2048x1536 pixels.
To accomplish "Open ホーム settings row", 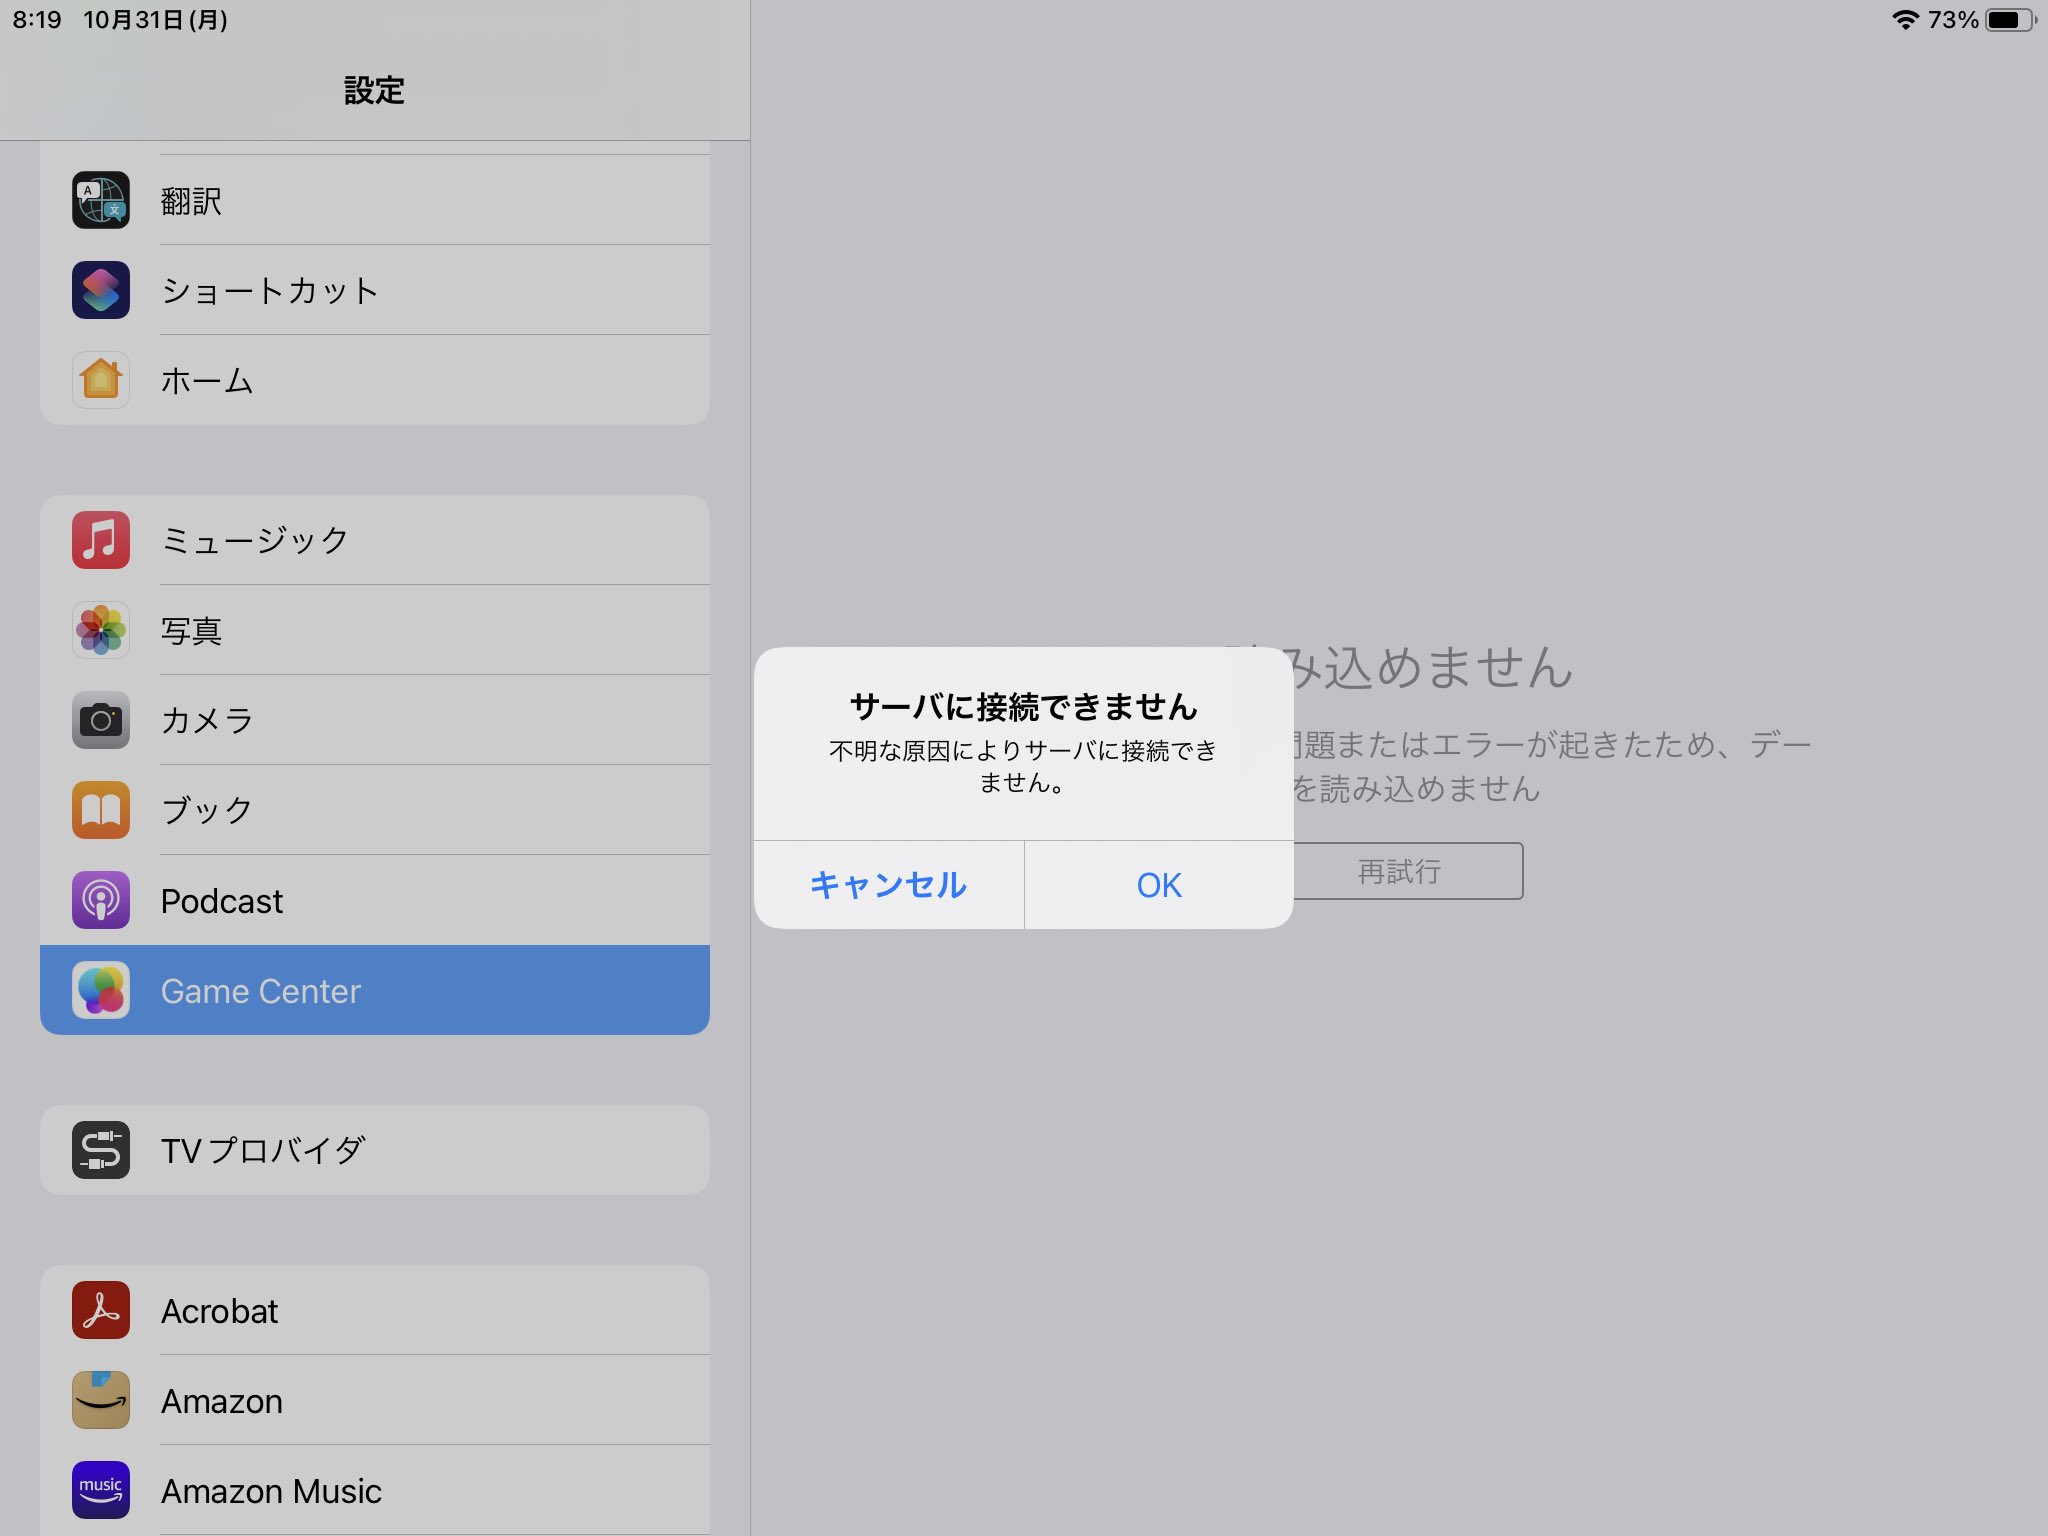I will point(375,380).
